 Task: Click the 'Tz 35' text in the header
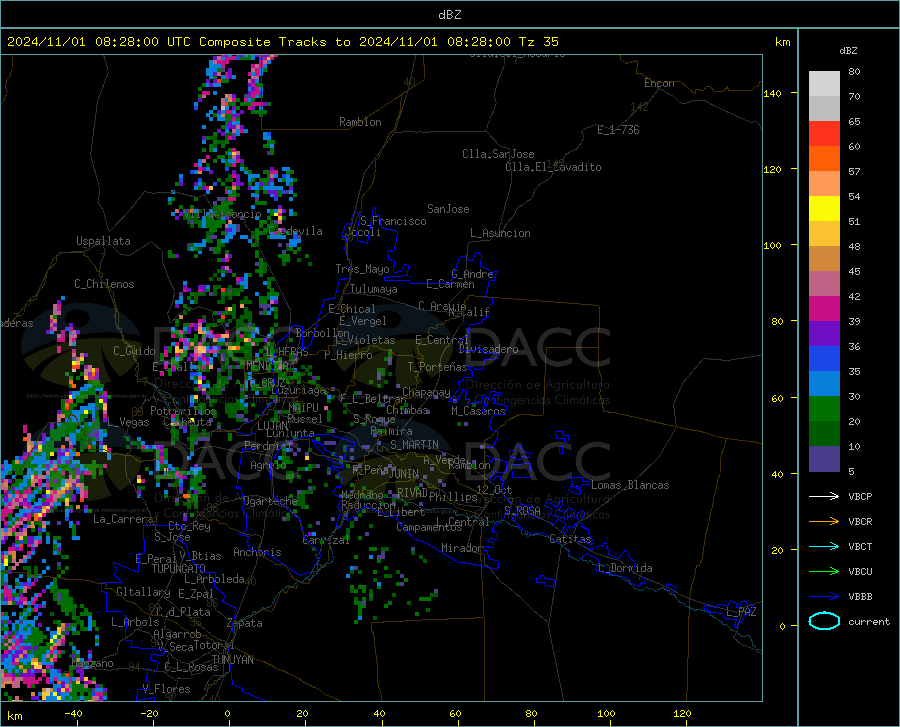538,42
